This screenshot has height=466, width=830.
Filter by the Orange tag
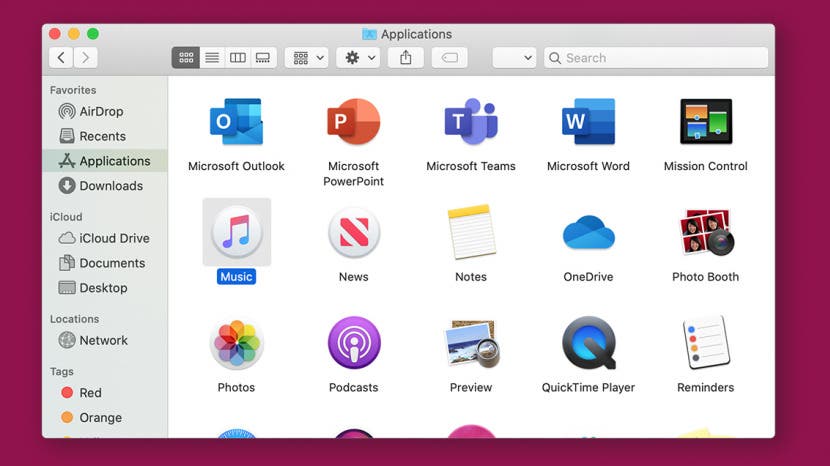(105, 418)
